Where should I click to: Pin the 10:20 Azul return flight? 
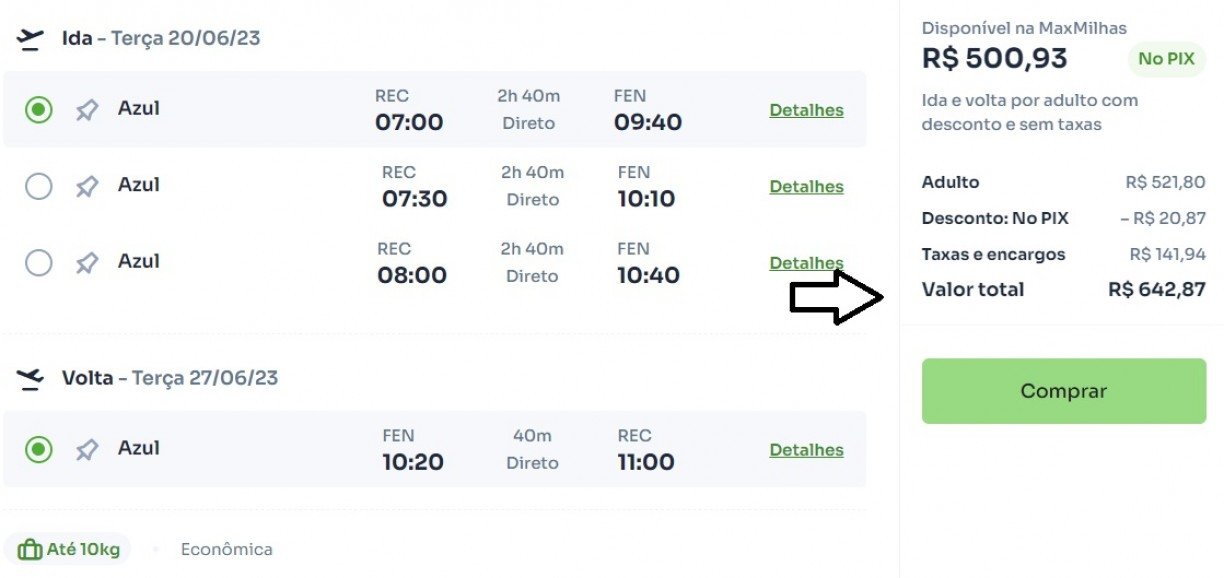(87, 450)
